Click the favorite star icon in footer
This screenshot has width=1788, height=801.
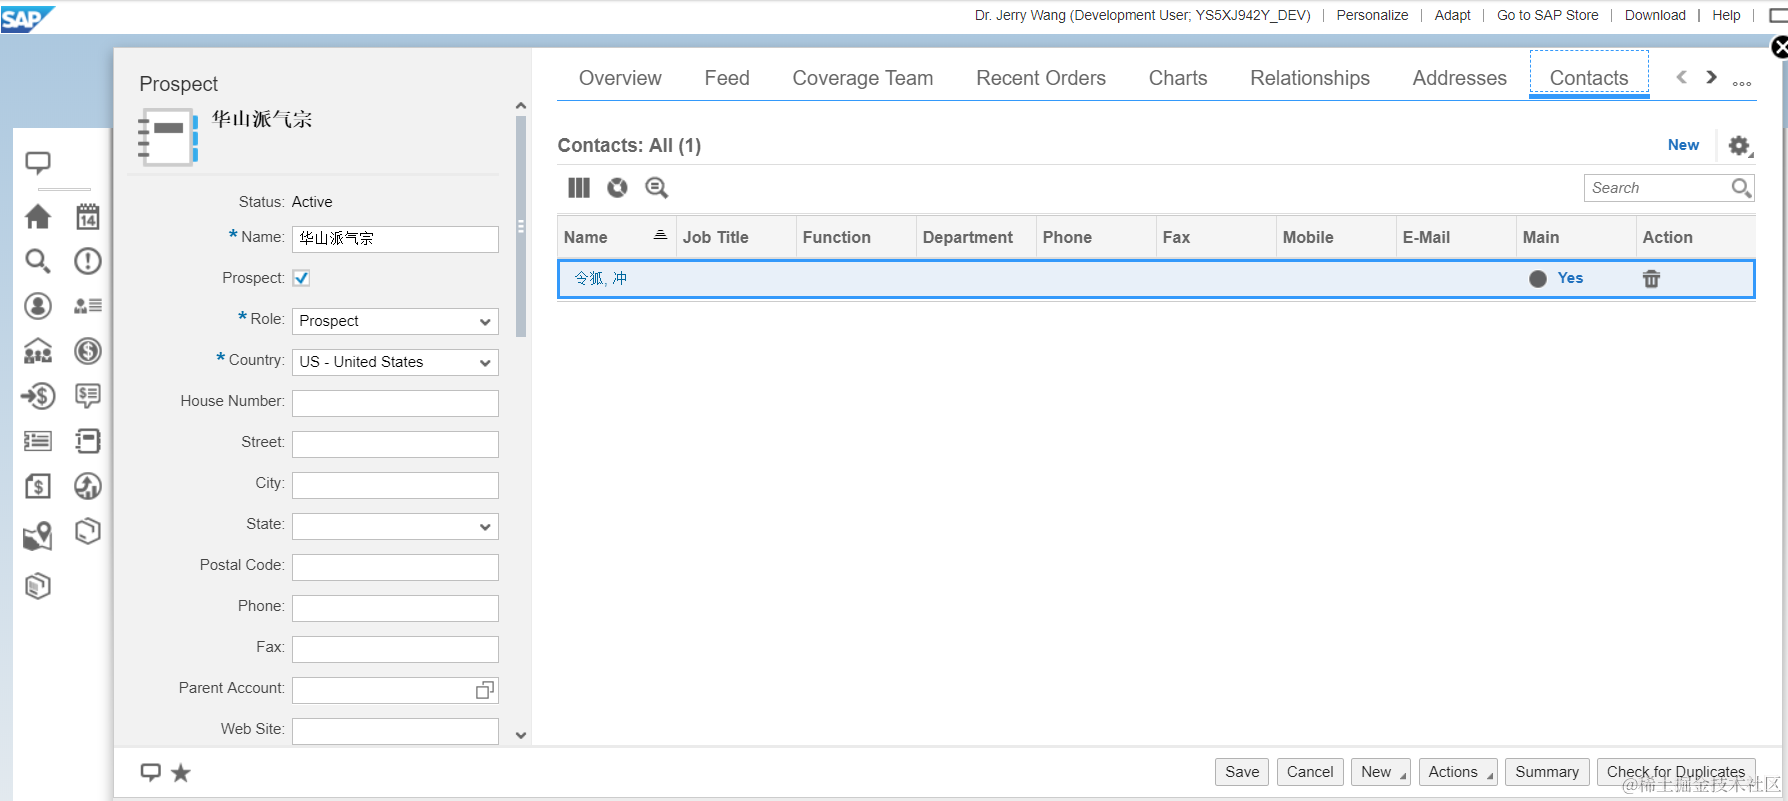point(181,773)
